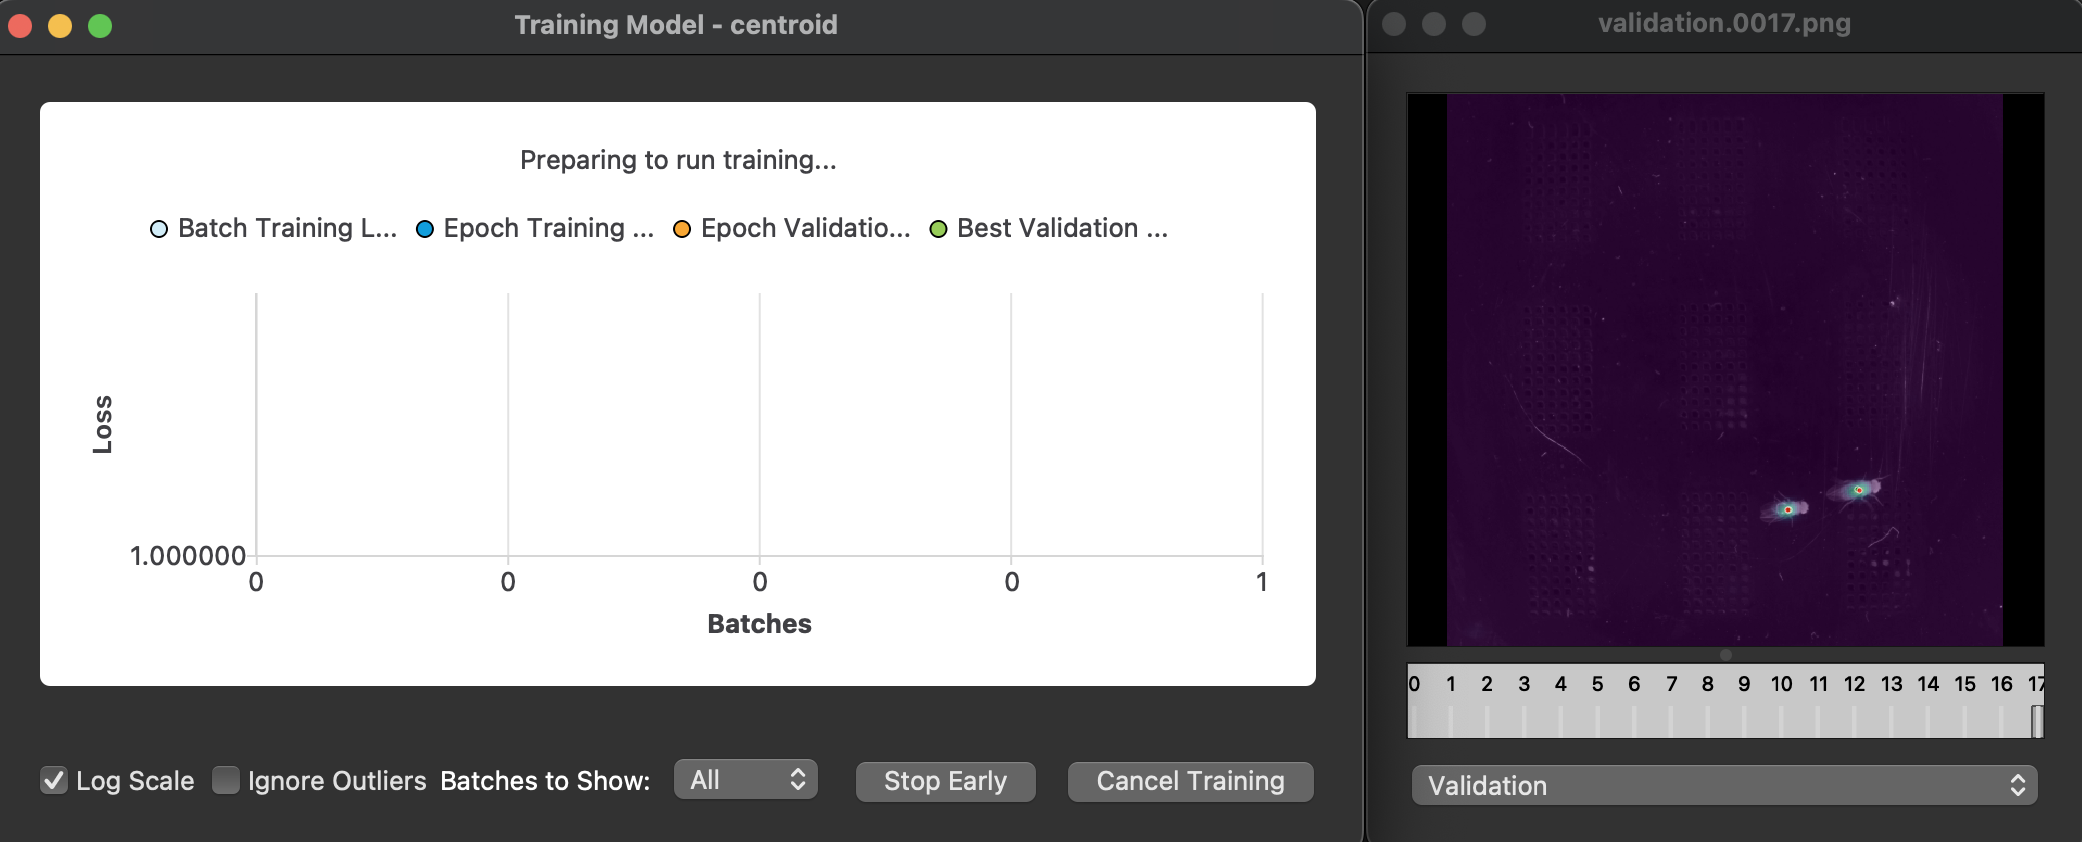Click inside the Loss chart plot area
This screenshot has width=2082, height=842.
(760, 420)
